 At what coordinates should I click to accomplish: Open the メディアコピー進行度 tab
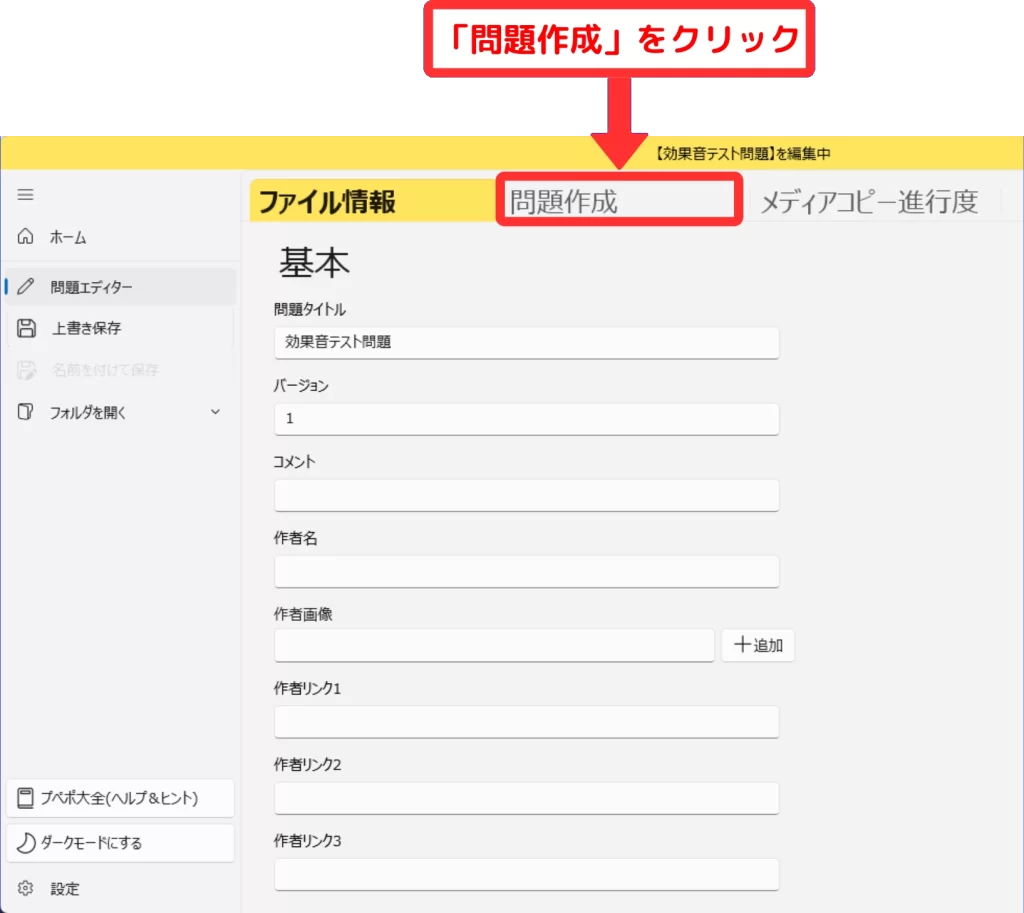click(868, 201)
